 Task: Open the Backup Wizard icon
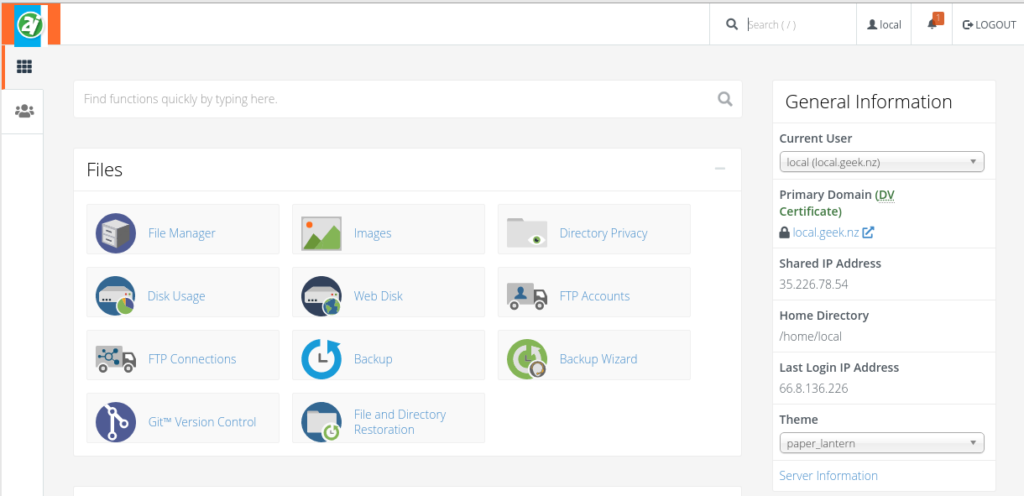pyautogui.click(x=527, y=358)
